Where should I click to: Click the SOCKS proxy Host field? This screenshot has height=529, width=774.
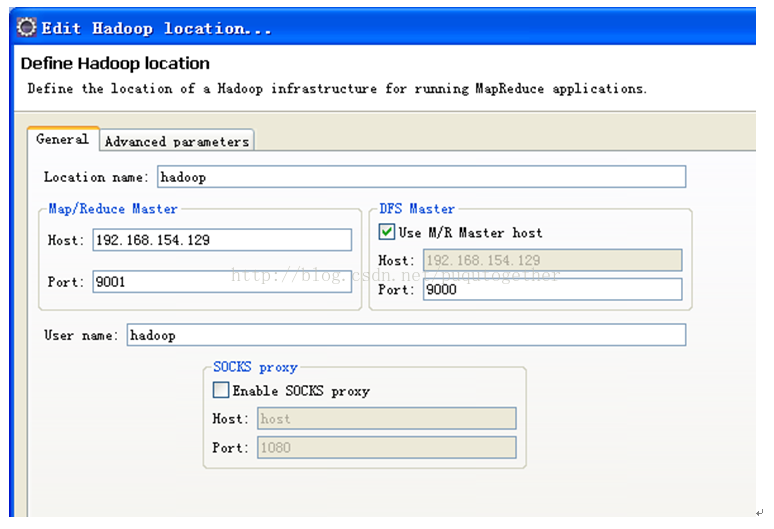pos(387,418)
